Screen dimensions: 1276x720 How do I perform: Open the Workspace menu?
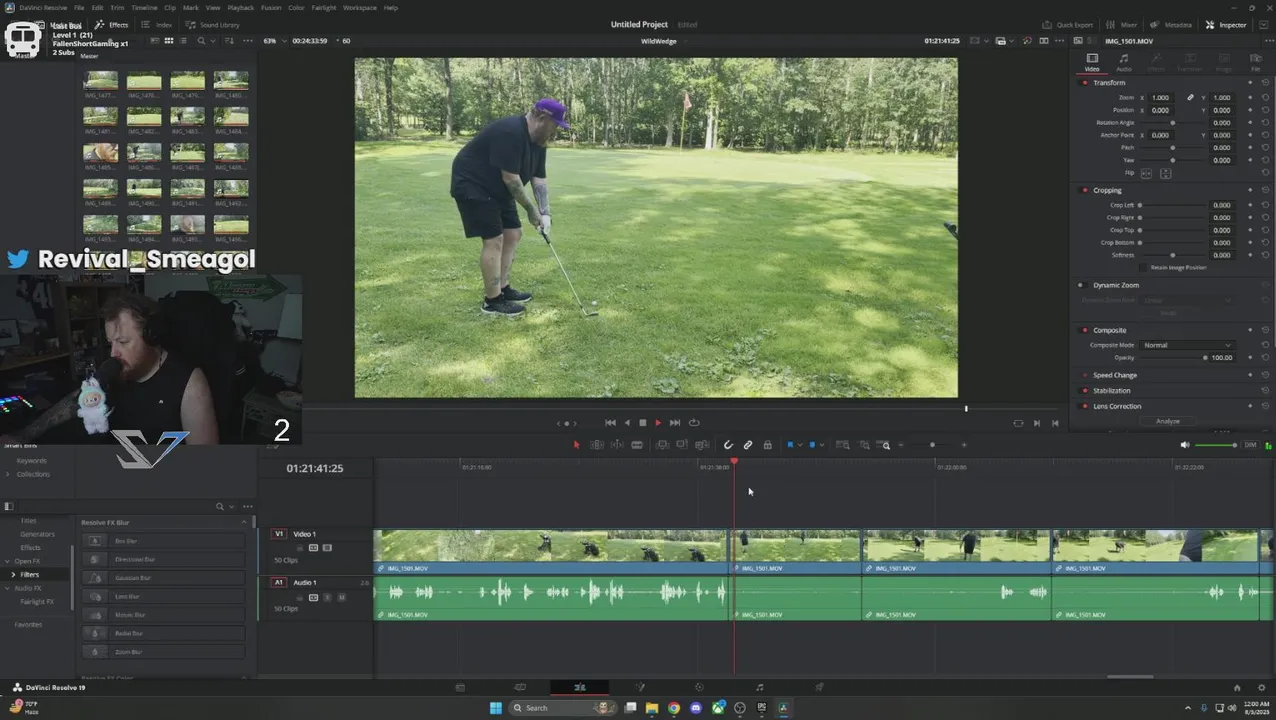tap(360, 7)
